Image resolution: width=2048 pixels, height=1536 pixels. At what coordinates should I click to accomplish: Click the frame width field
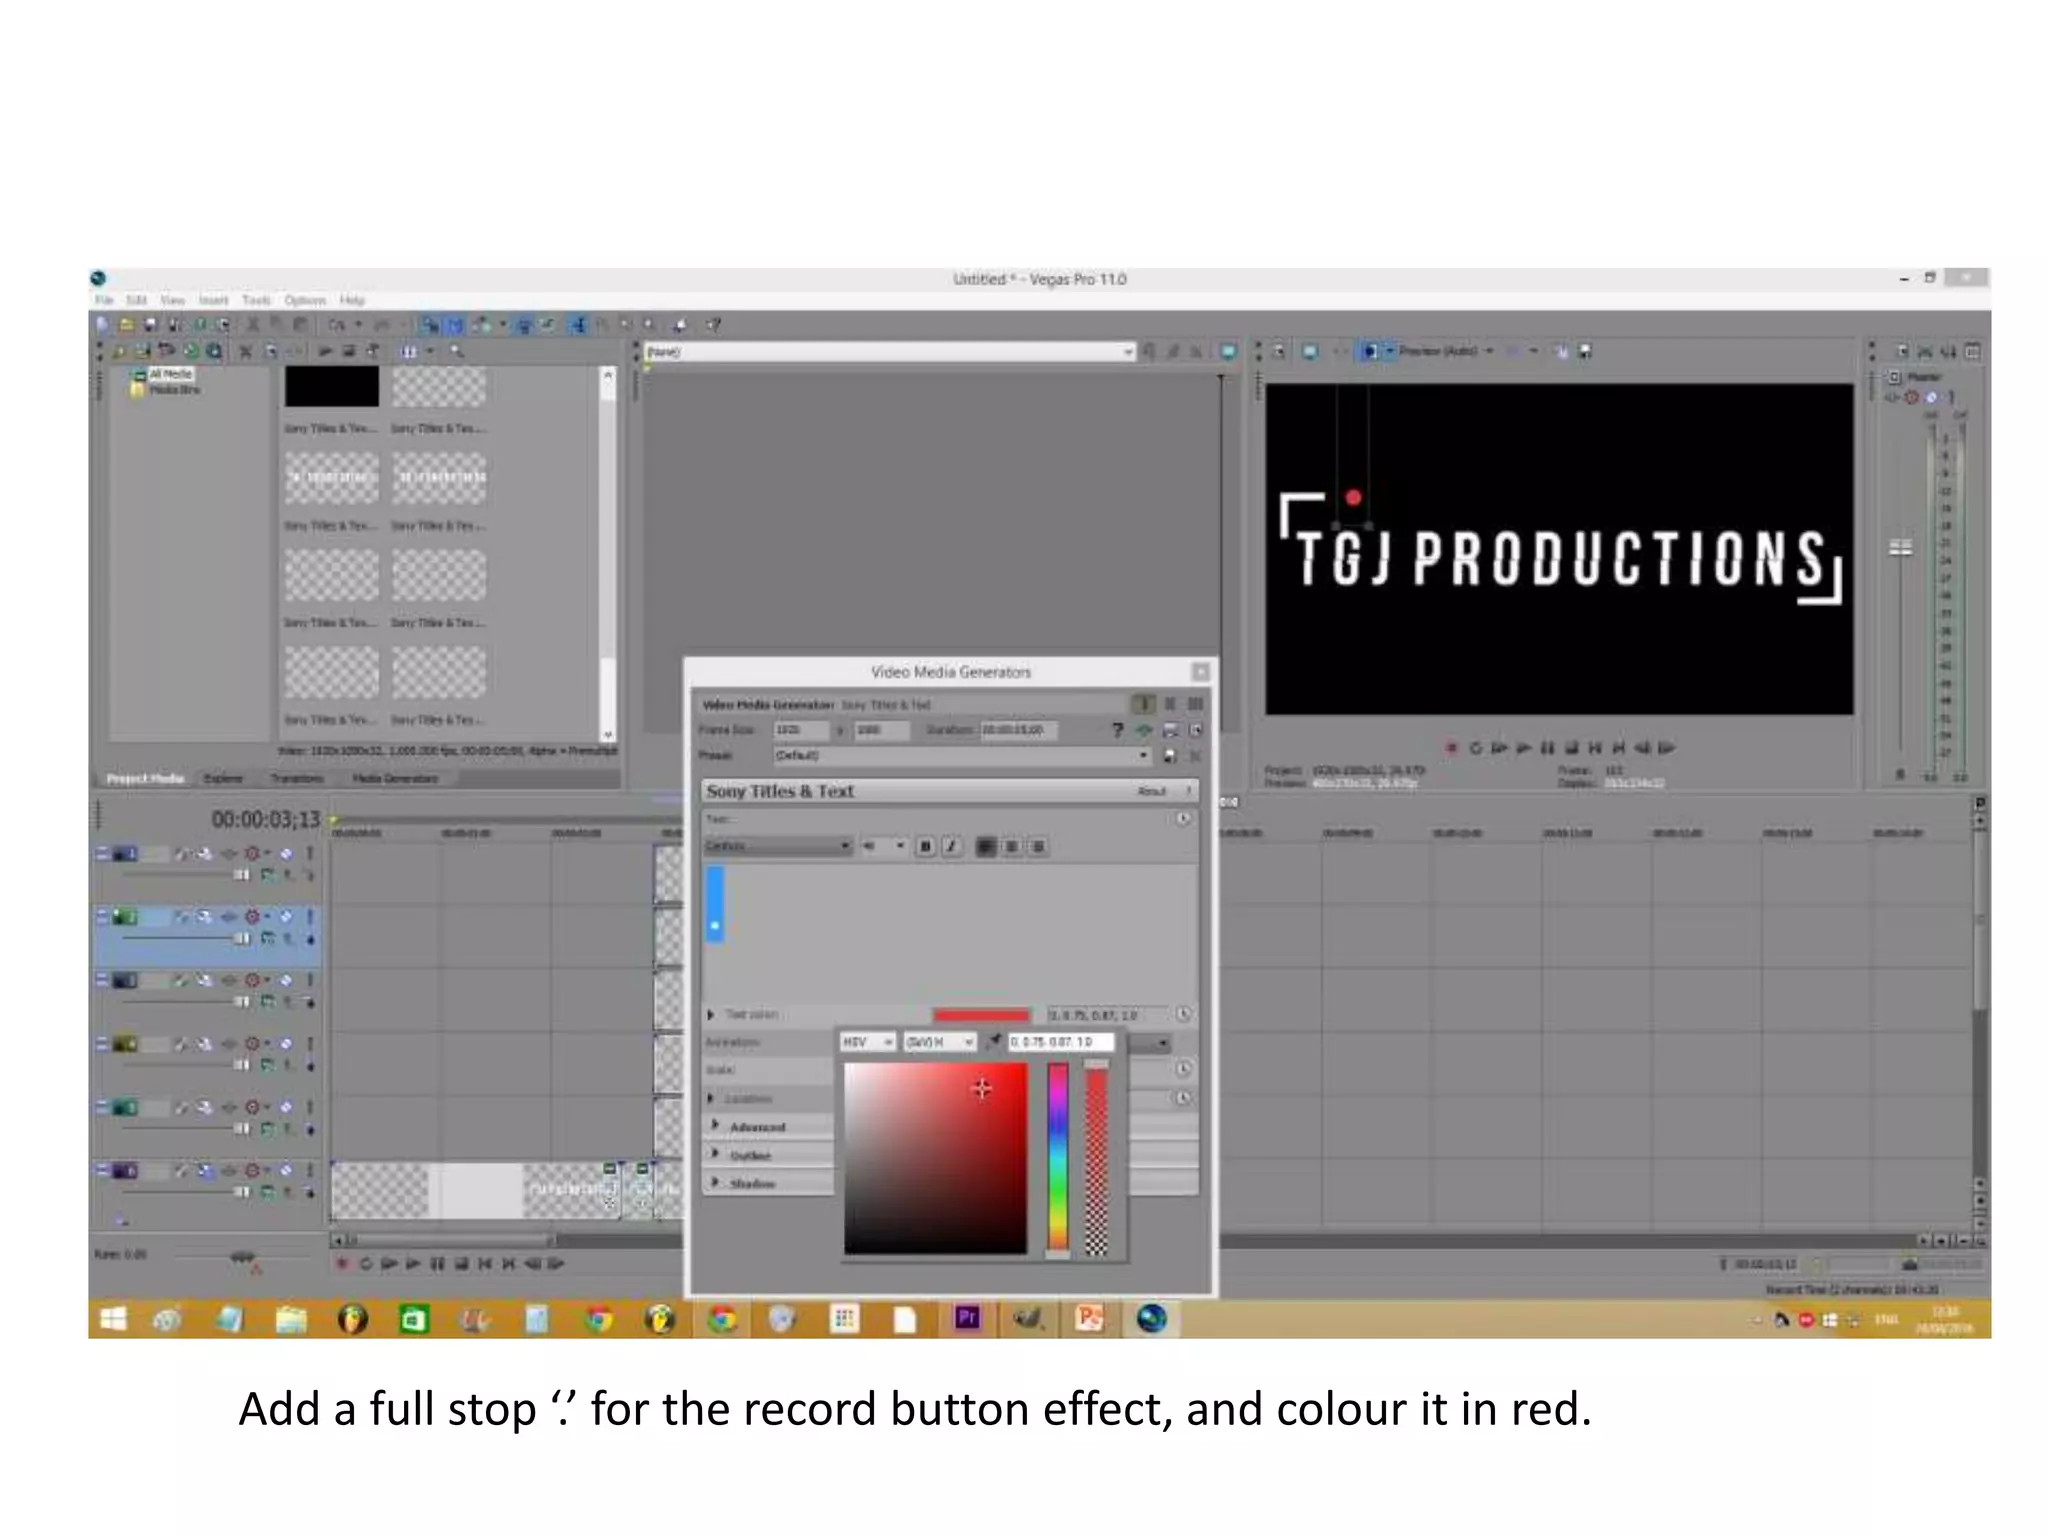pyautogui.click(x=801, y=730)
